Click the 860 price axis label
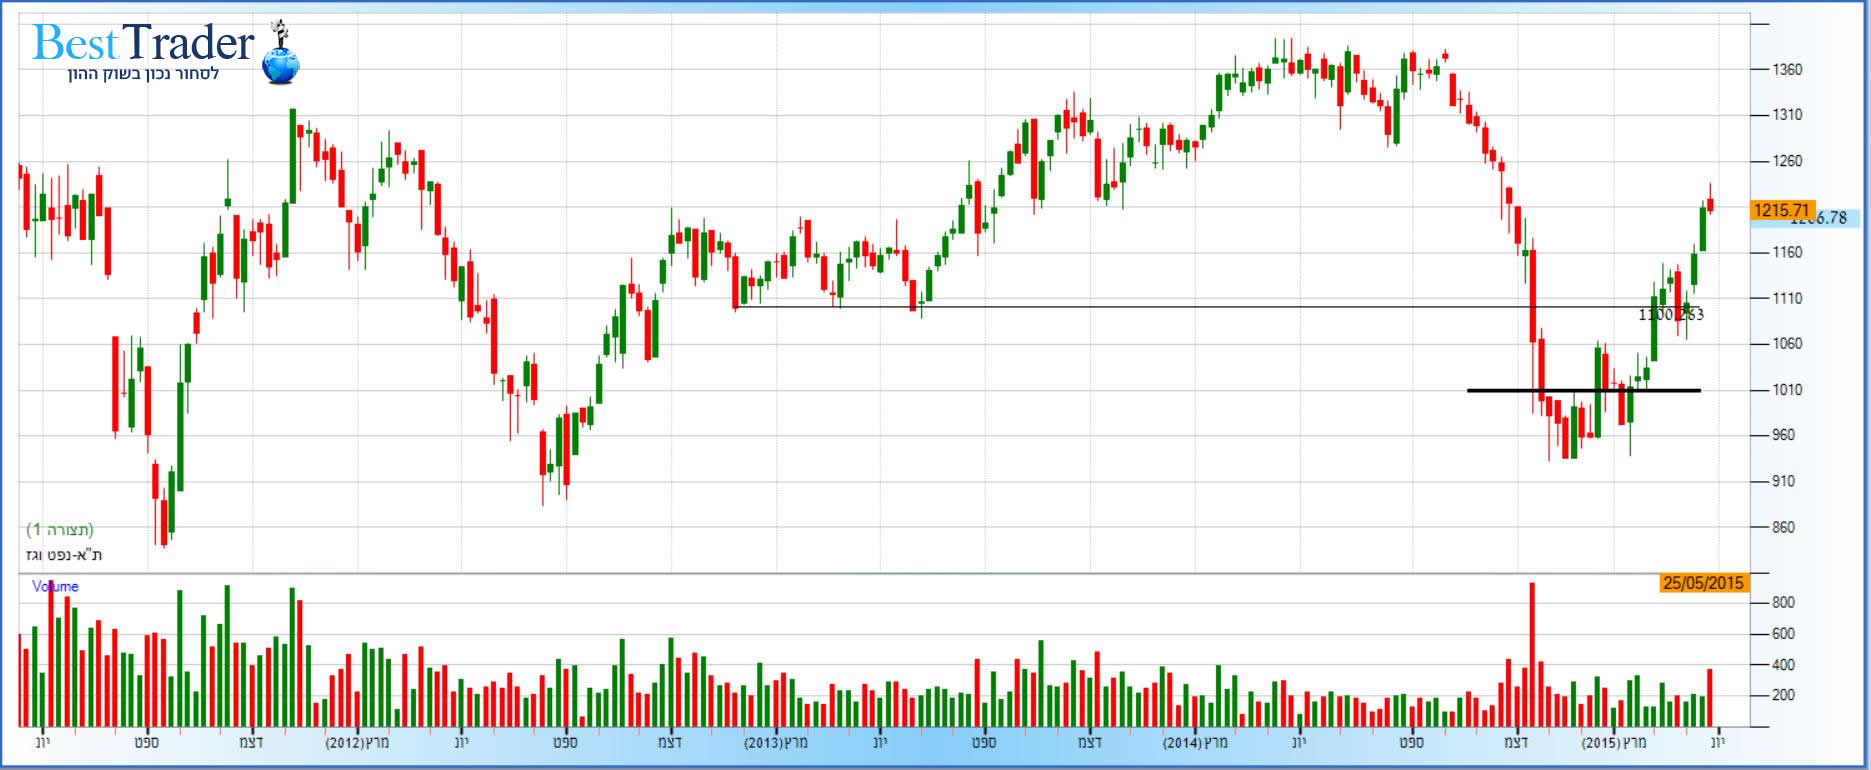 coord(1783,527)
